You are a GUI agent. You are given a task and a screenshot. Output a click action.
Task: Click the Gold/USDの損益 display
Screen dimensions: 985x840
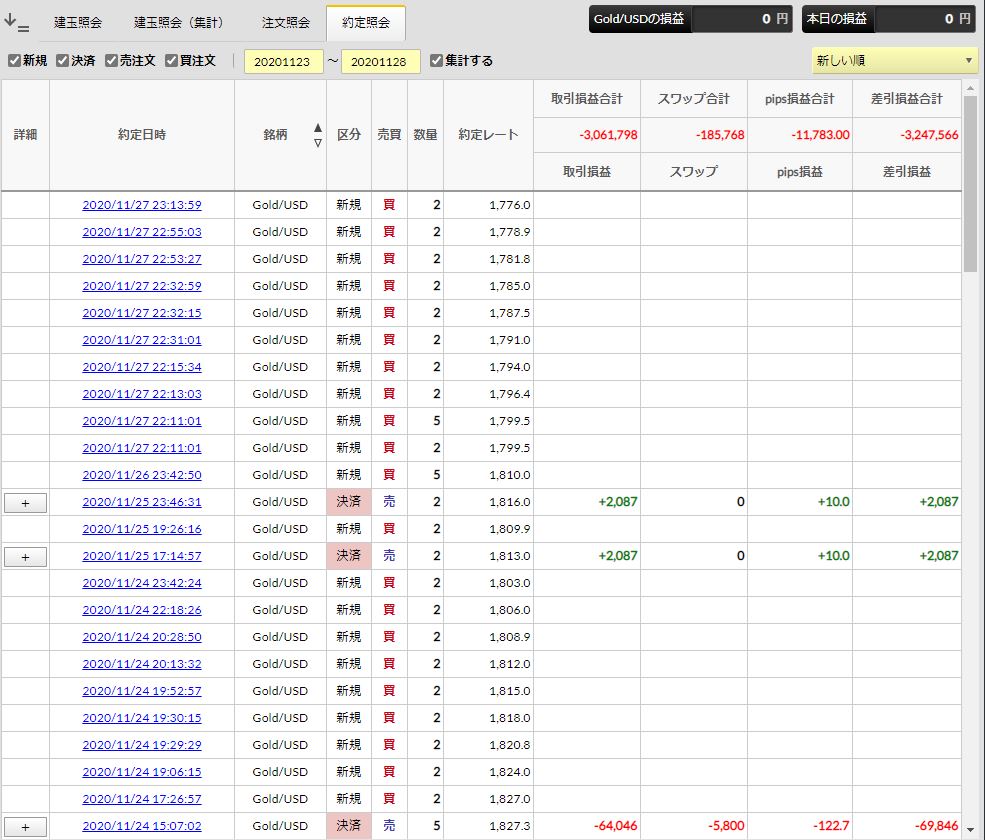pos(690,19)
